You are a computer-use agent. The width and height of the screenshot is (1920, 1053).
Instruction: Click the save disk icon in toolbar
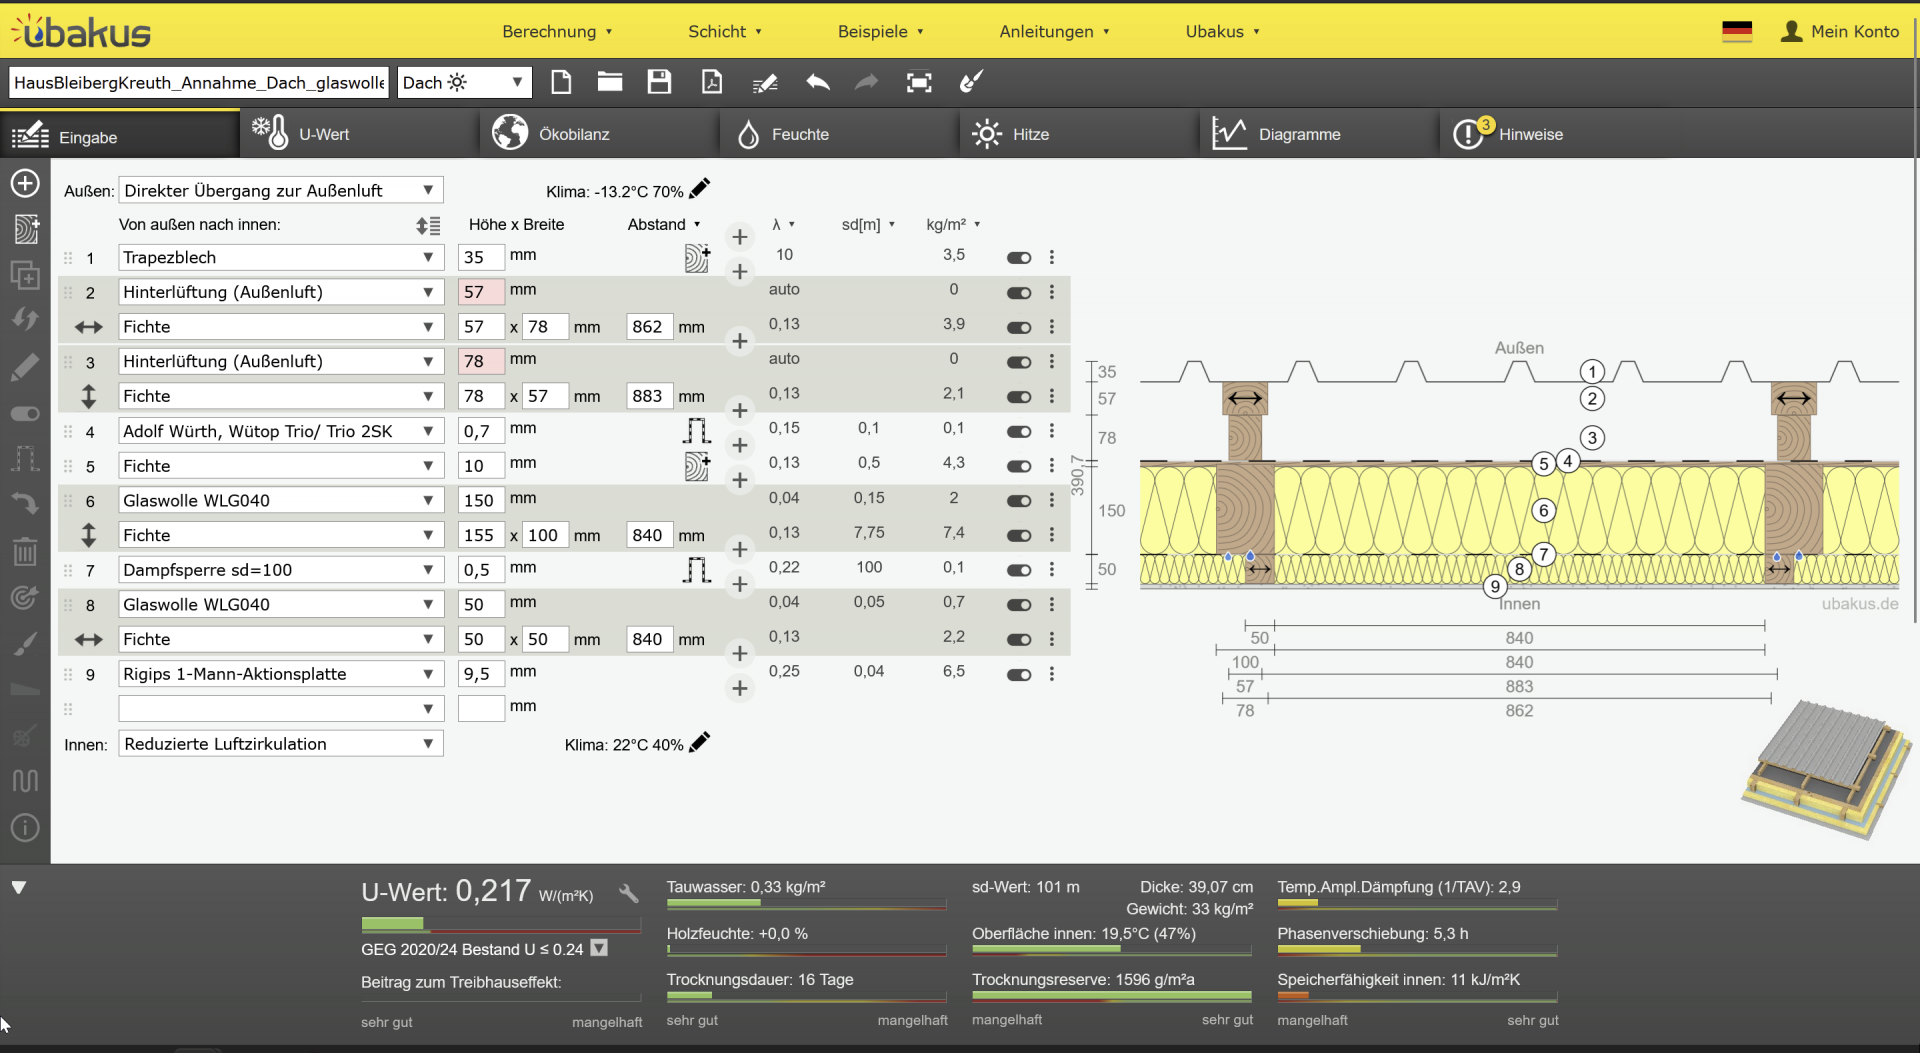click(x=659, y=82)
